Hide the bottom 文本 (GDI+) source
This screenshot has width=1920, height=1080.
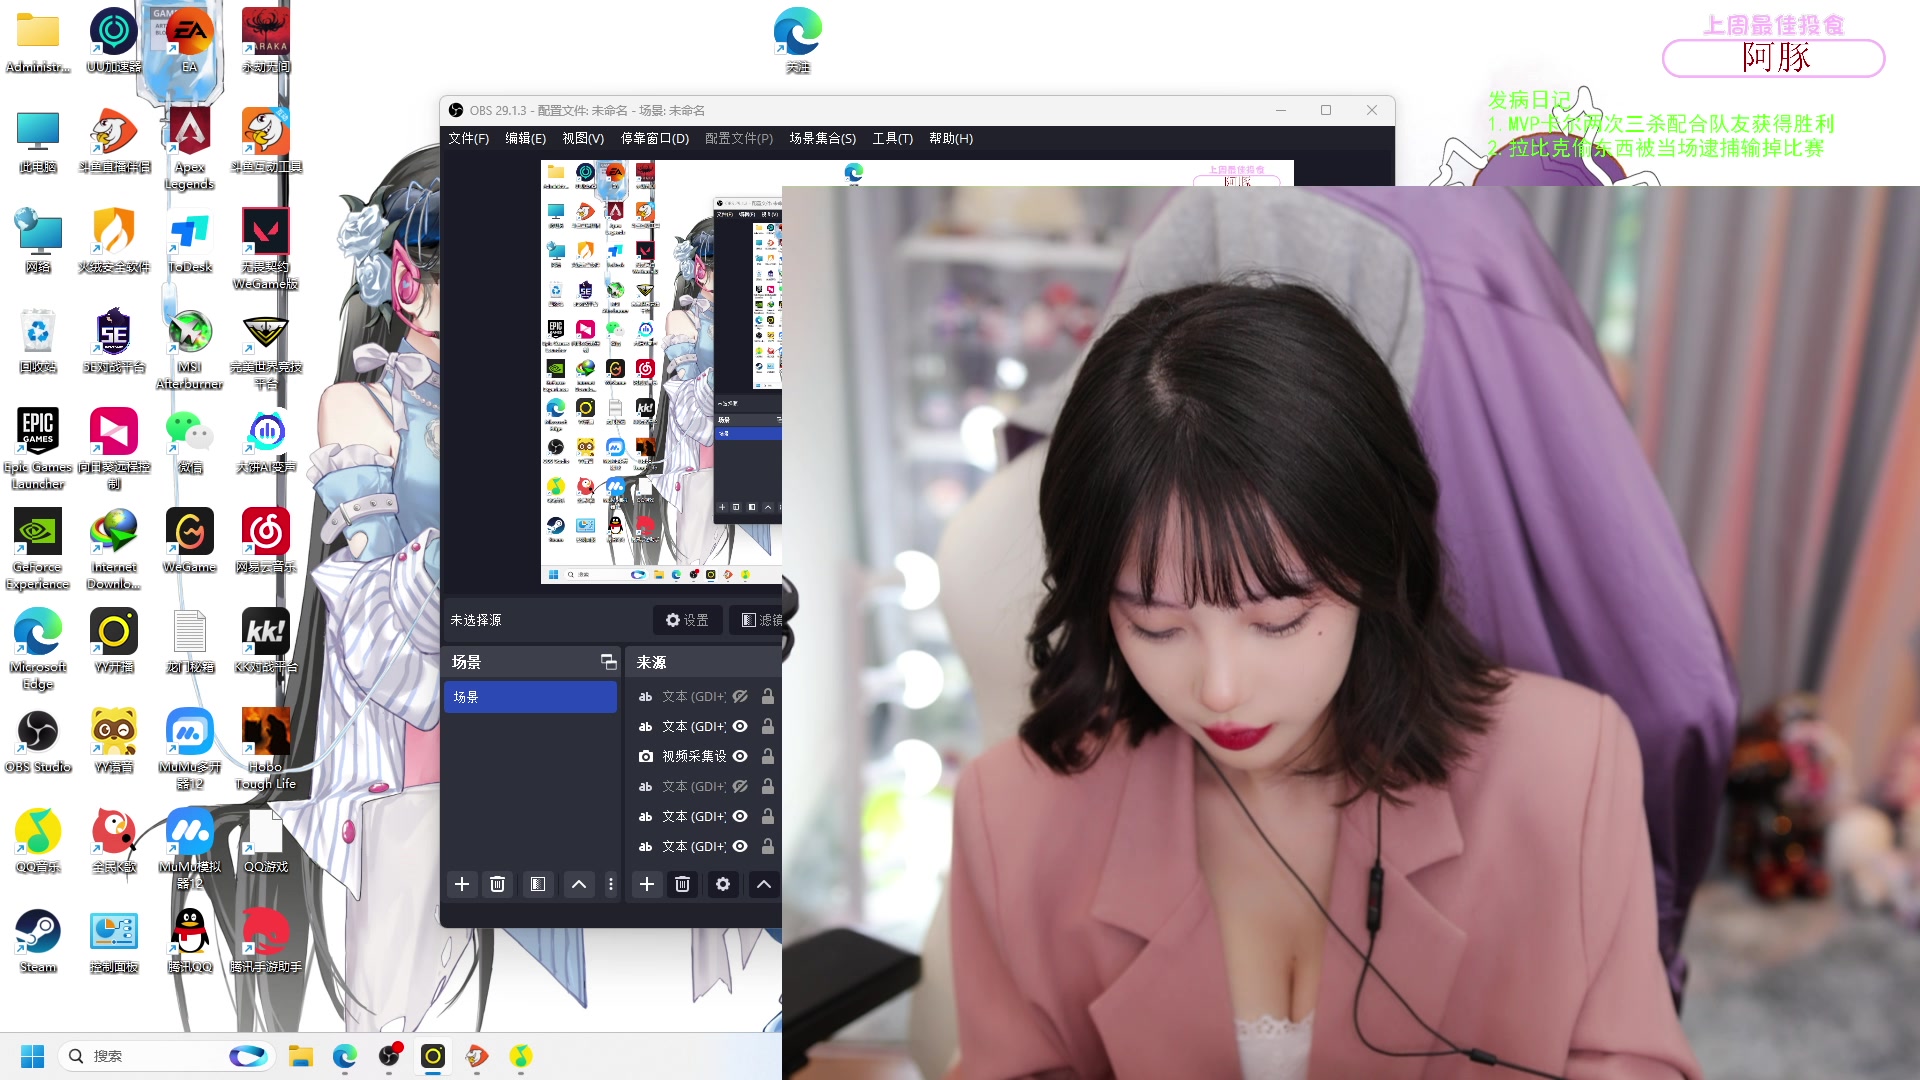coord(740,846)
